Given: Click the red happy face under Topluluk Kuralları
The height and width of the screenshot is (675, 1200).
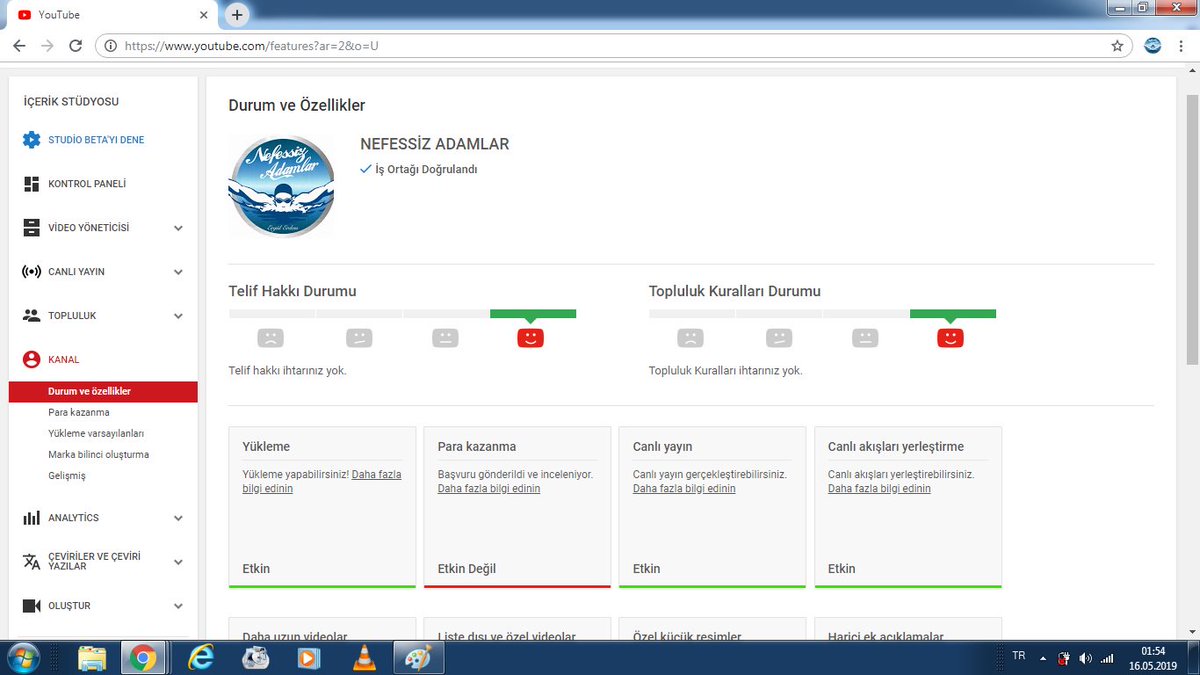Looking at the screenshot, I should coord(950,338).
